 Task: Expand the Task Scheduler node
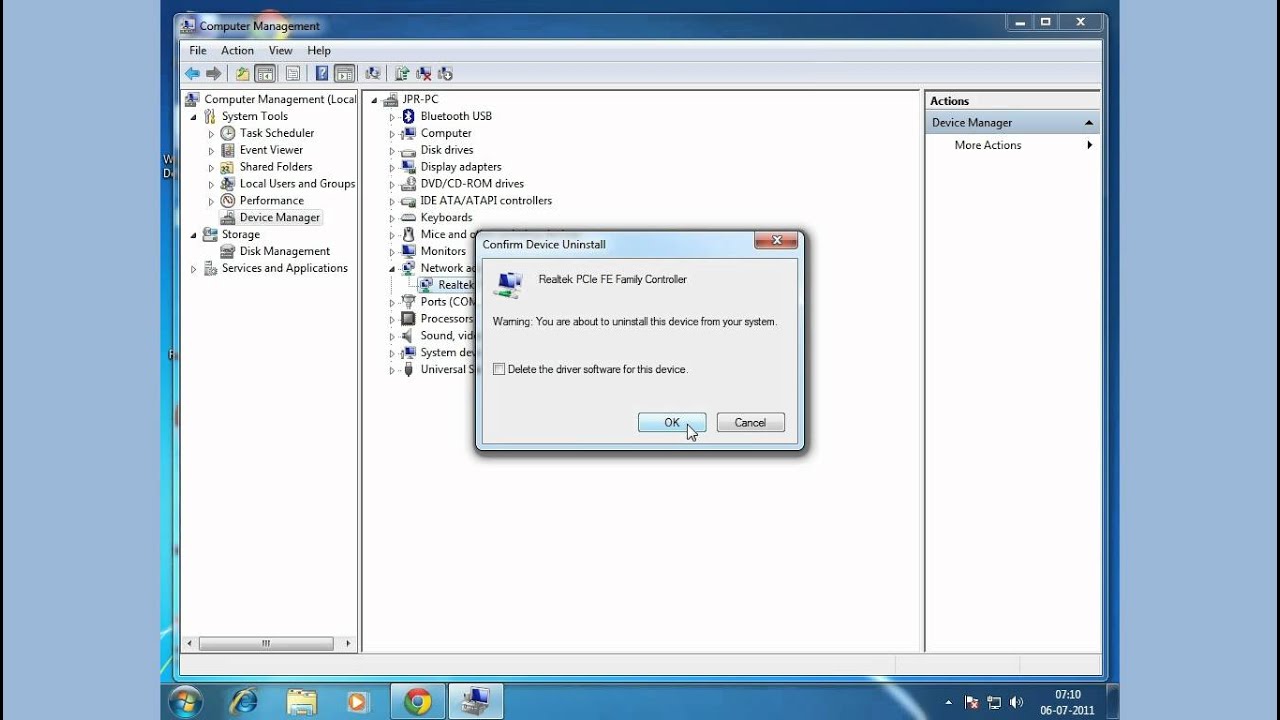(x=211, y=134)
